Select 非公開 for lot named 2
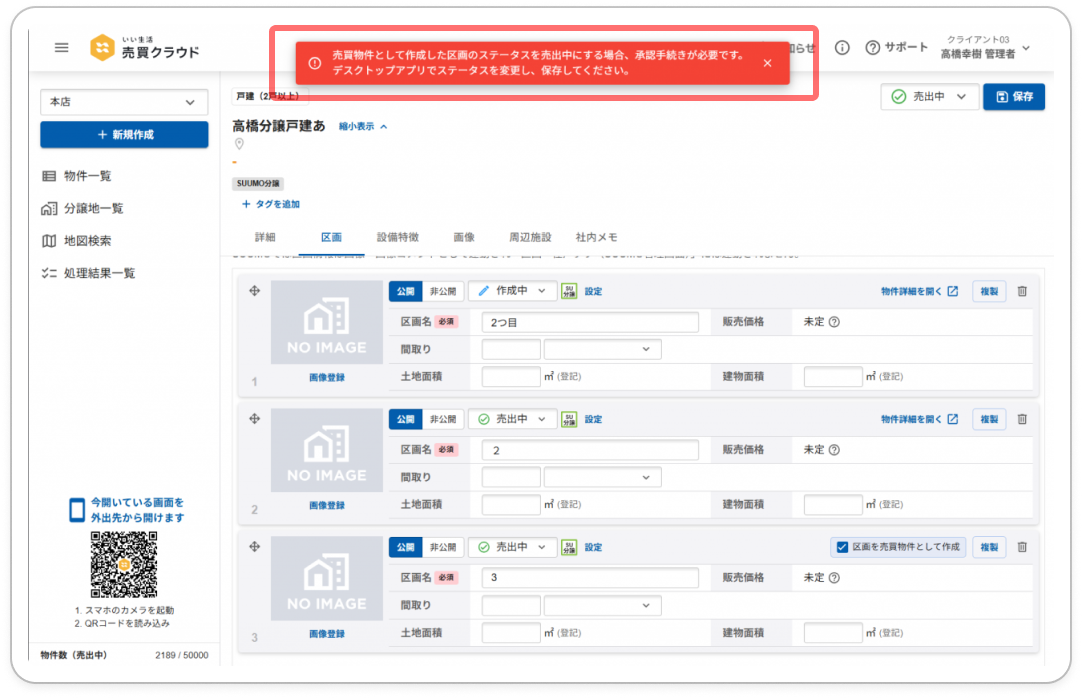1082x698 pixels. [443, 419]
